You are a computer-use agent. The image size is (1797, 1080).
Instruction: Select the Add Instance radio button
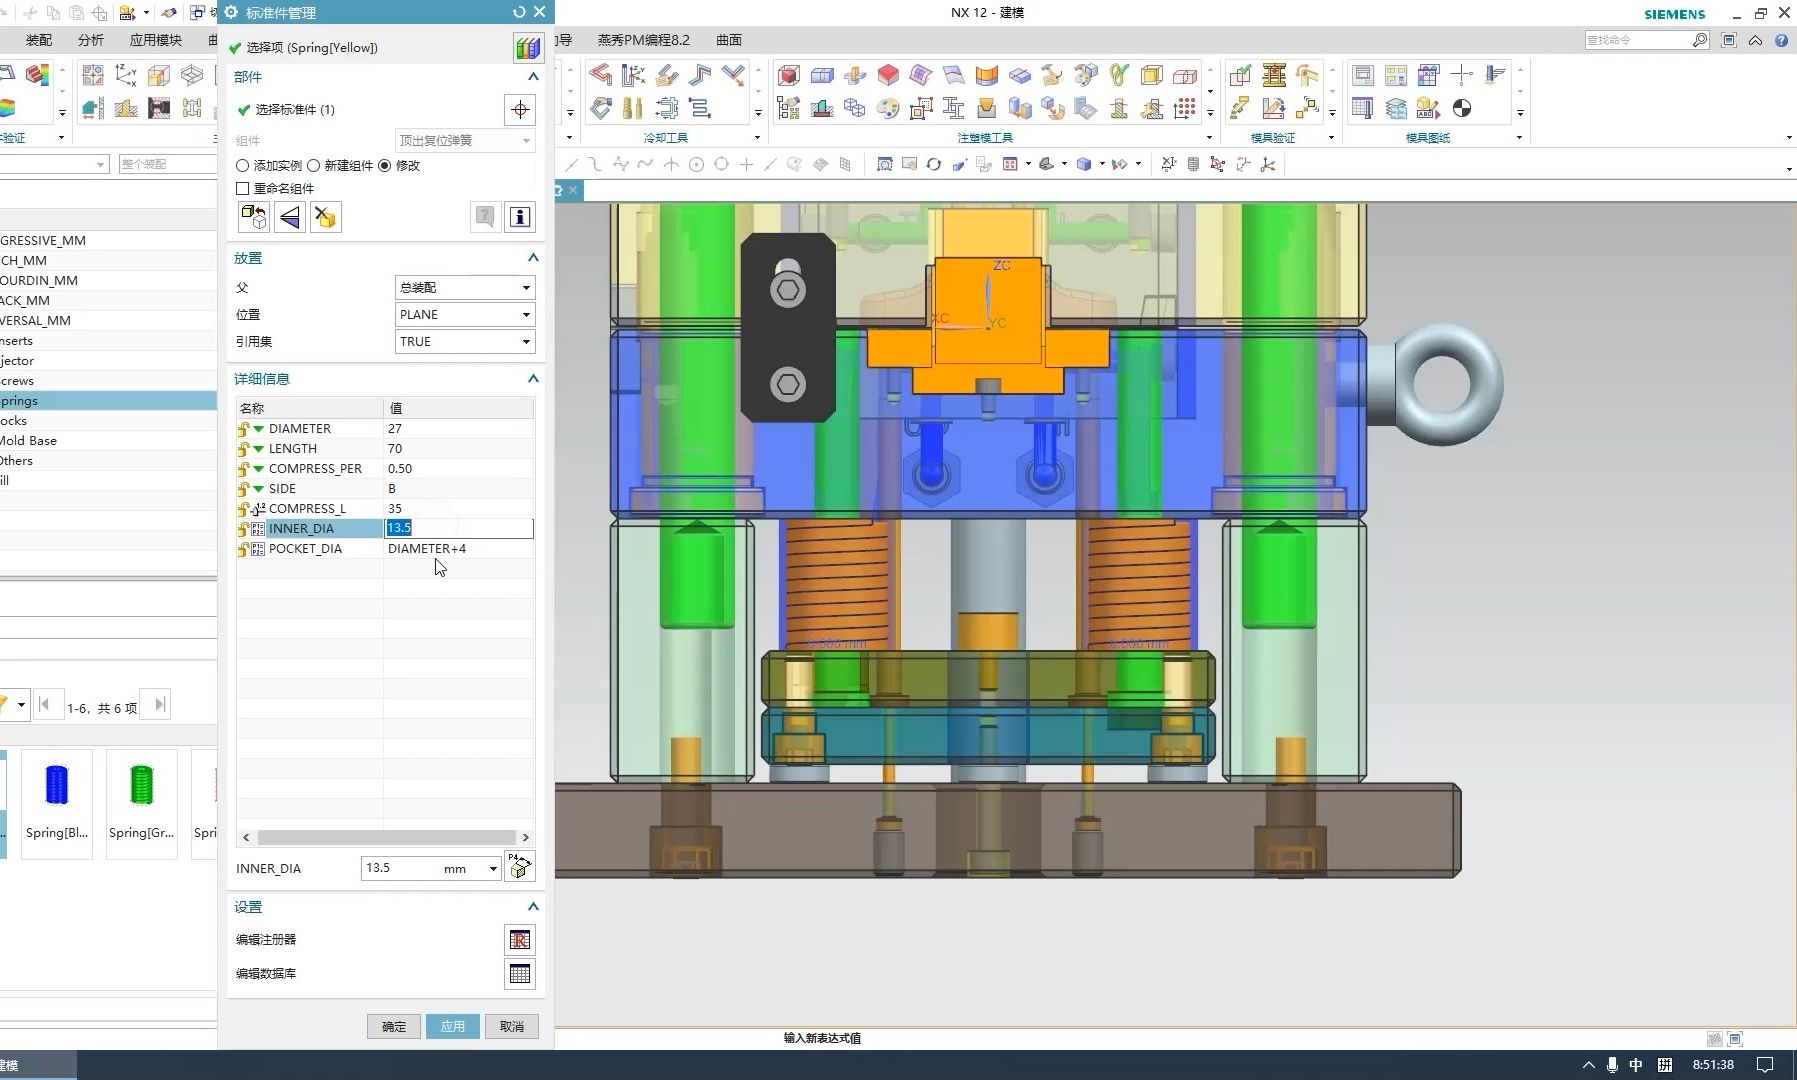pyautogui.click(x=243, y=166)
